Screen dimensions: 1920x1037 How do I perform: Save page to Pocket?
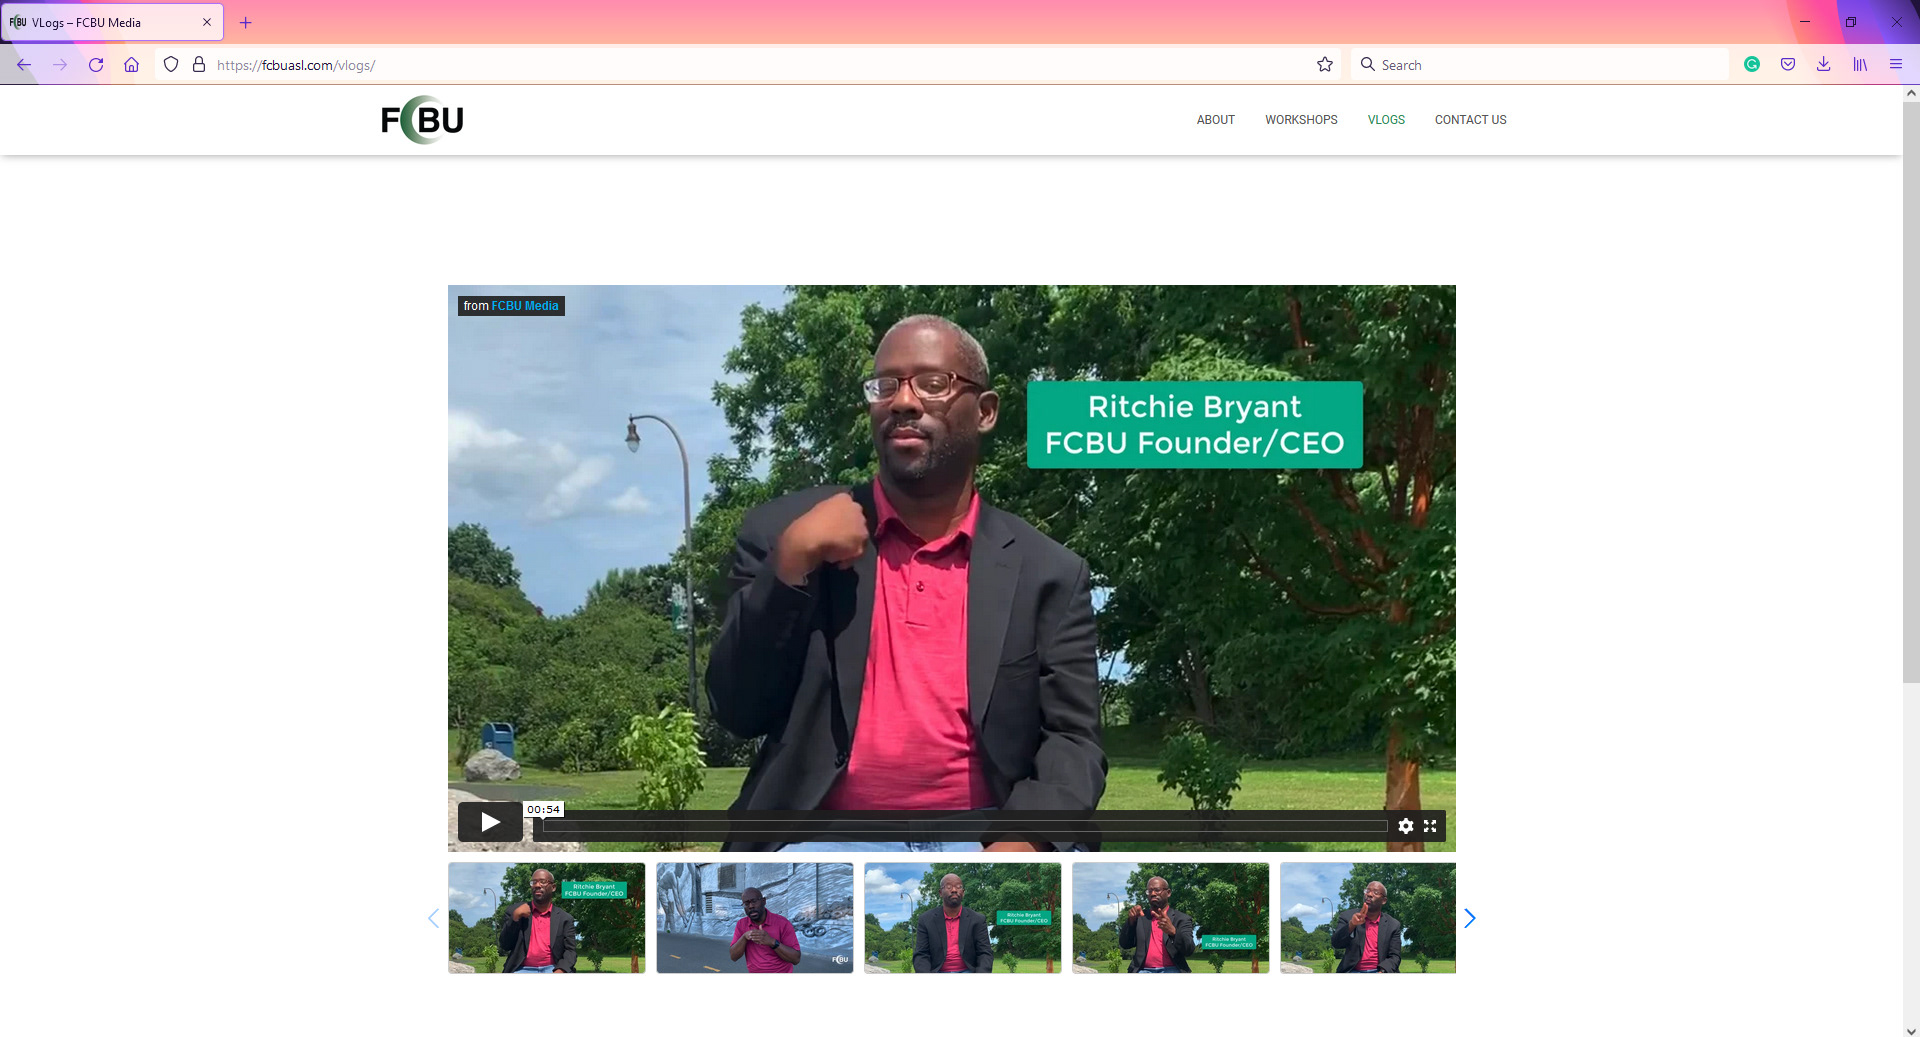pos(1788,65)
